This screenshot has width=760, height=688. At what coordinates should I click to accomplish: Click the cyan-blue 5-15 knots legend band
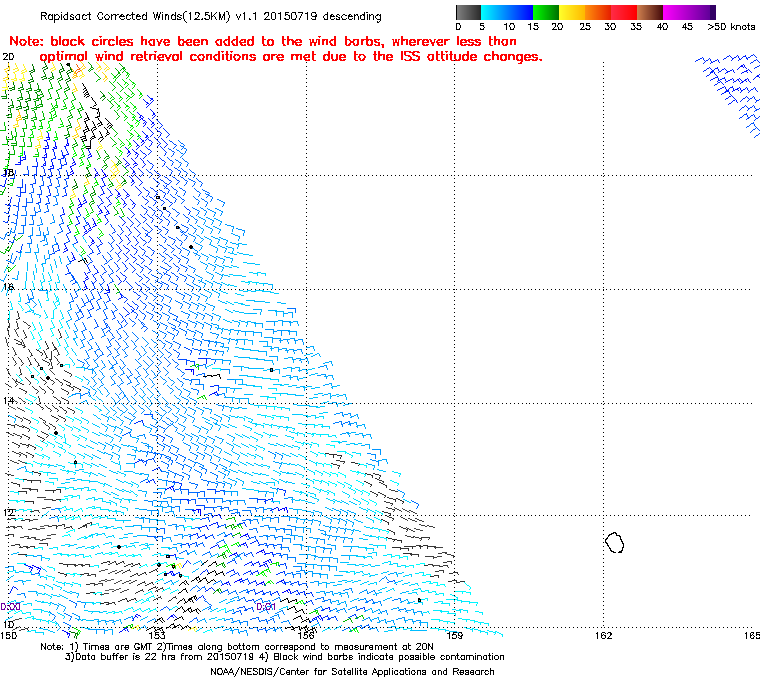click(507, 12)
